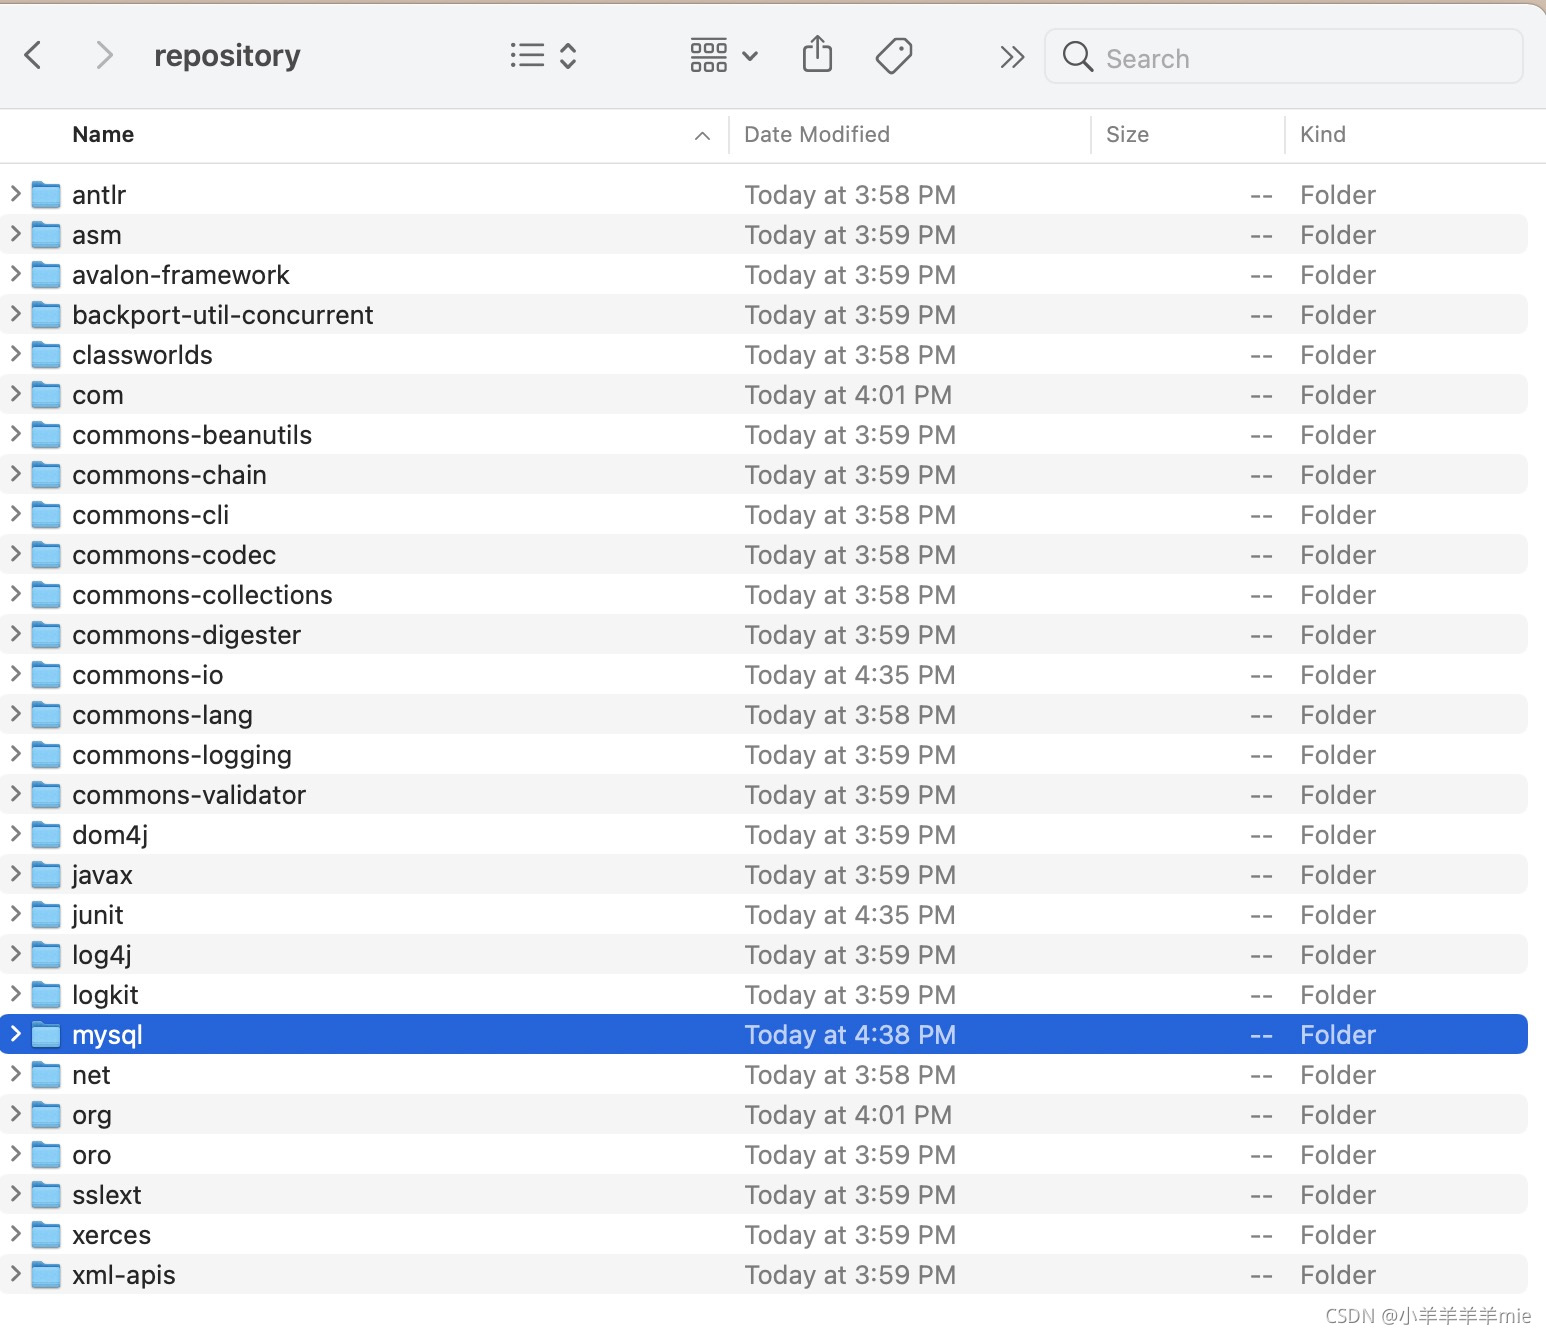Select the avalon-framework folder icon
The height and width of the screenshot is (1334, 1546).
[46, 274]
